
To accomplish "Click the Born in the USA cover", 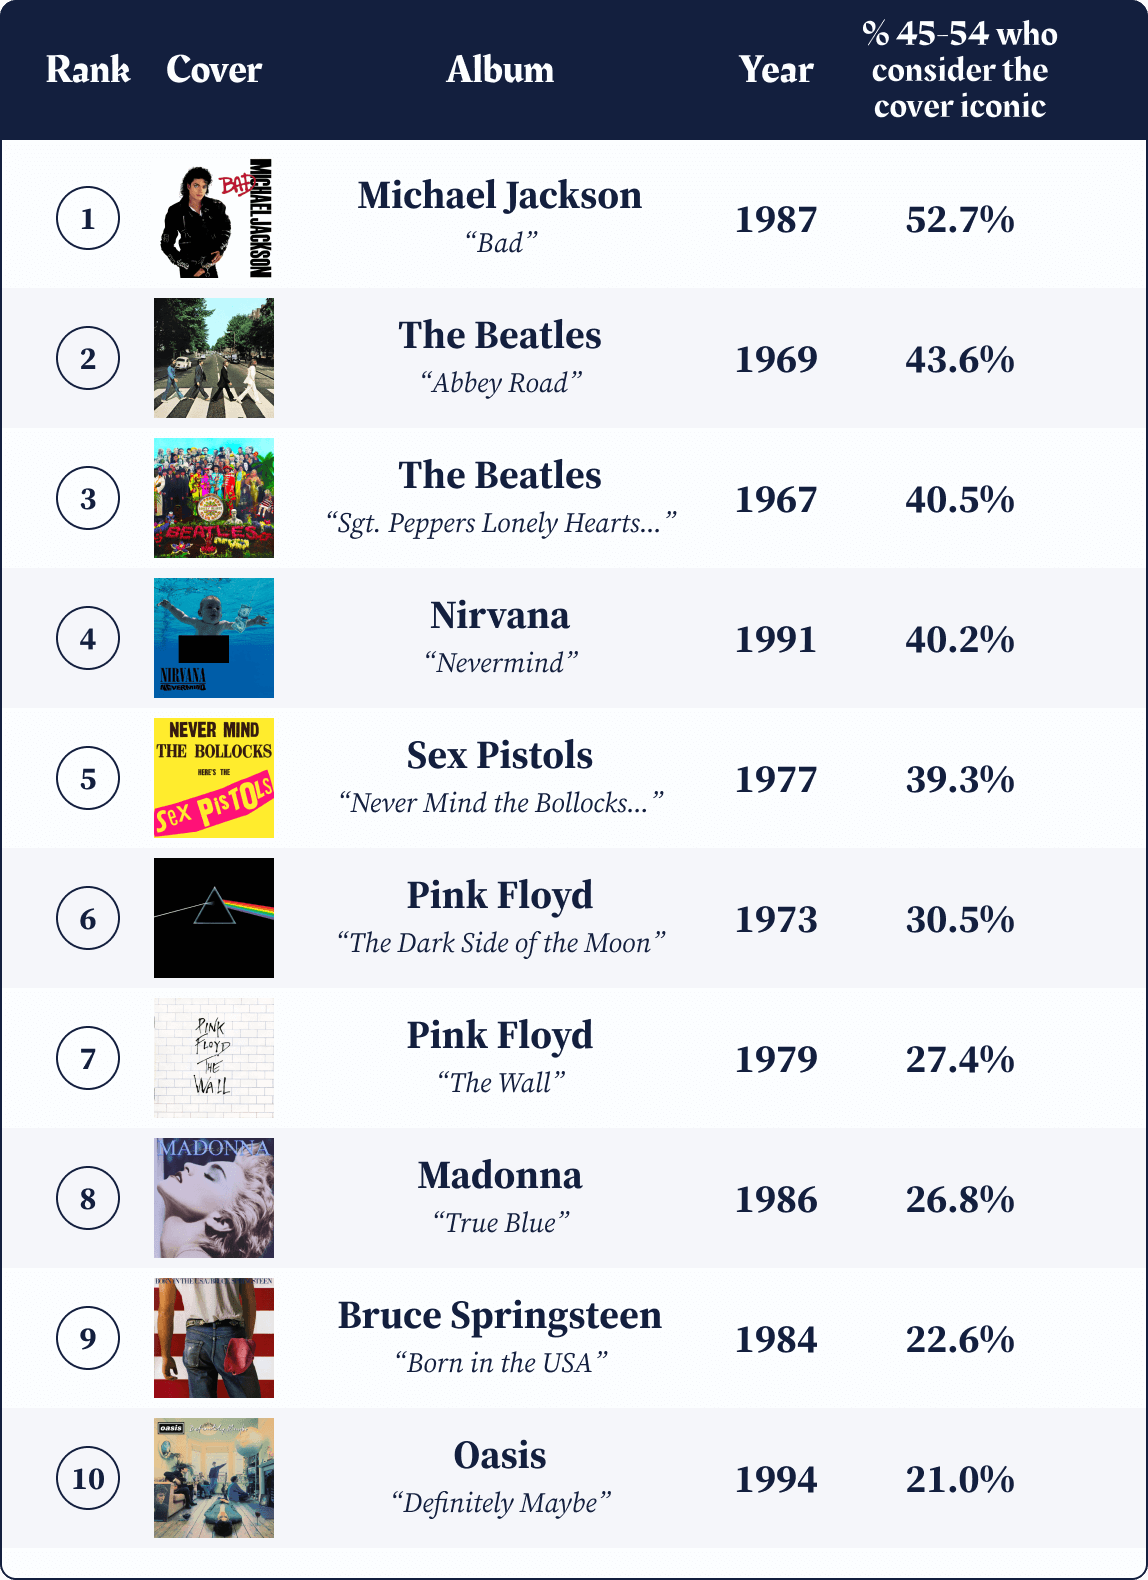I will pos(214,1338).
